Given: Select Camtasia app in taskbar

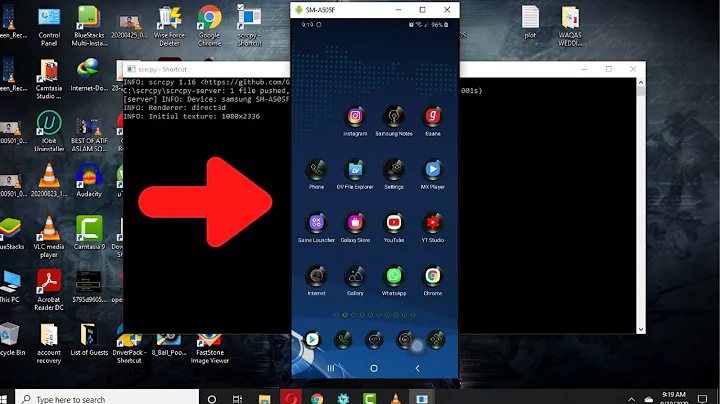Looking at the screenshot, I should [x=370, y=399].
